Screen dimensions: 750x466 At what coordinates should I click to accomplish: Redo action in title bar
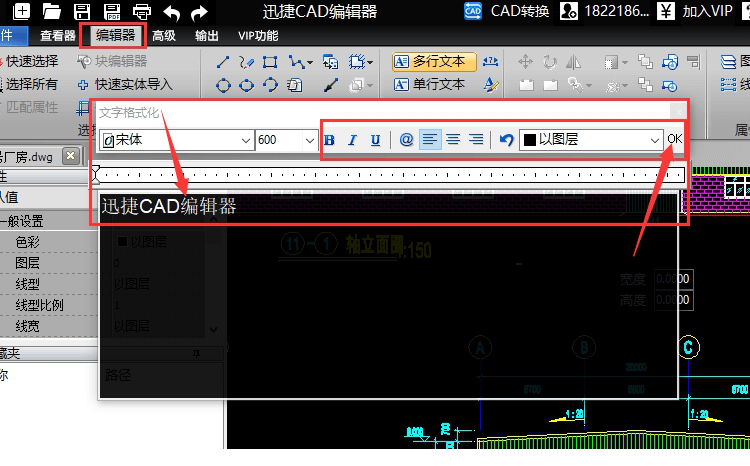[x=199, y=12]
